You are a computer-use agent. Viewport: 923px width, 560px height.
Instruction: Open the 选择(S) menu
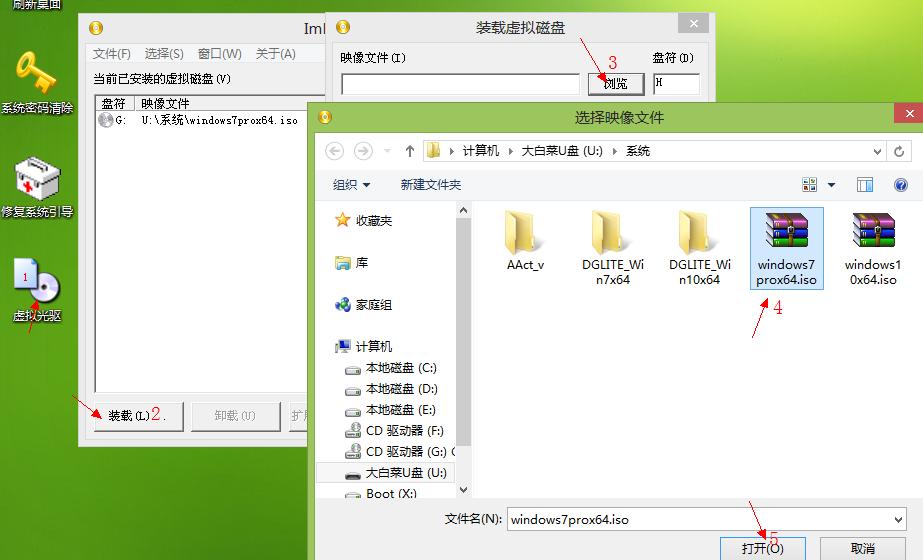164,54
